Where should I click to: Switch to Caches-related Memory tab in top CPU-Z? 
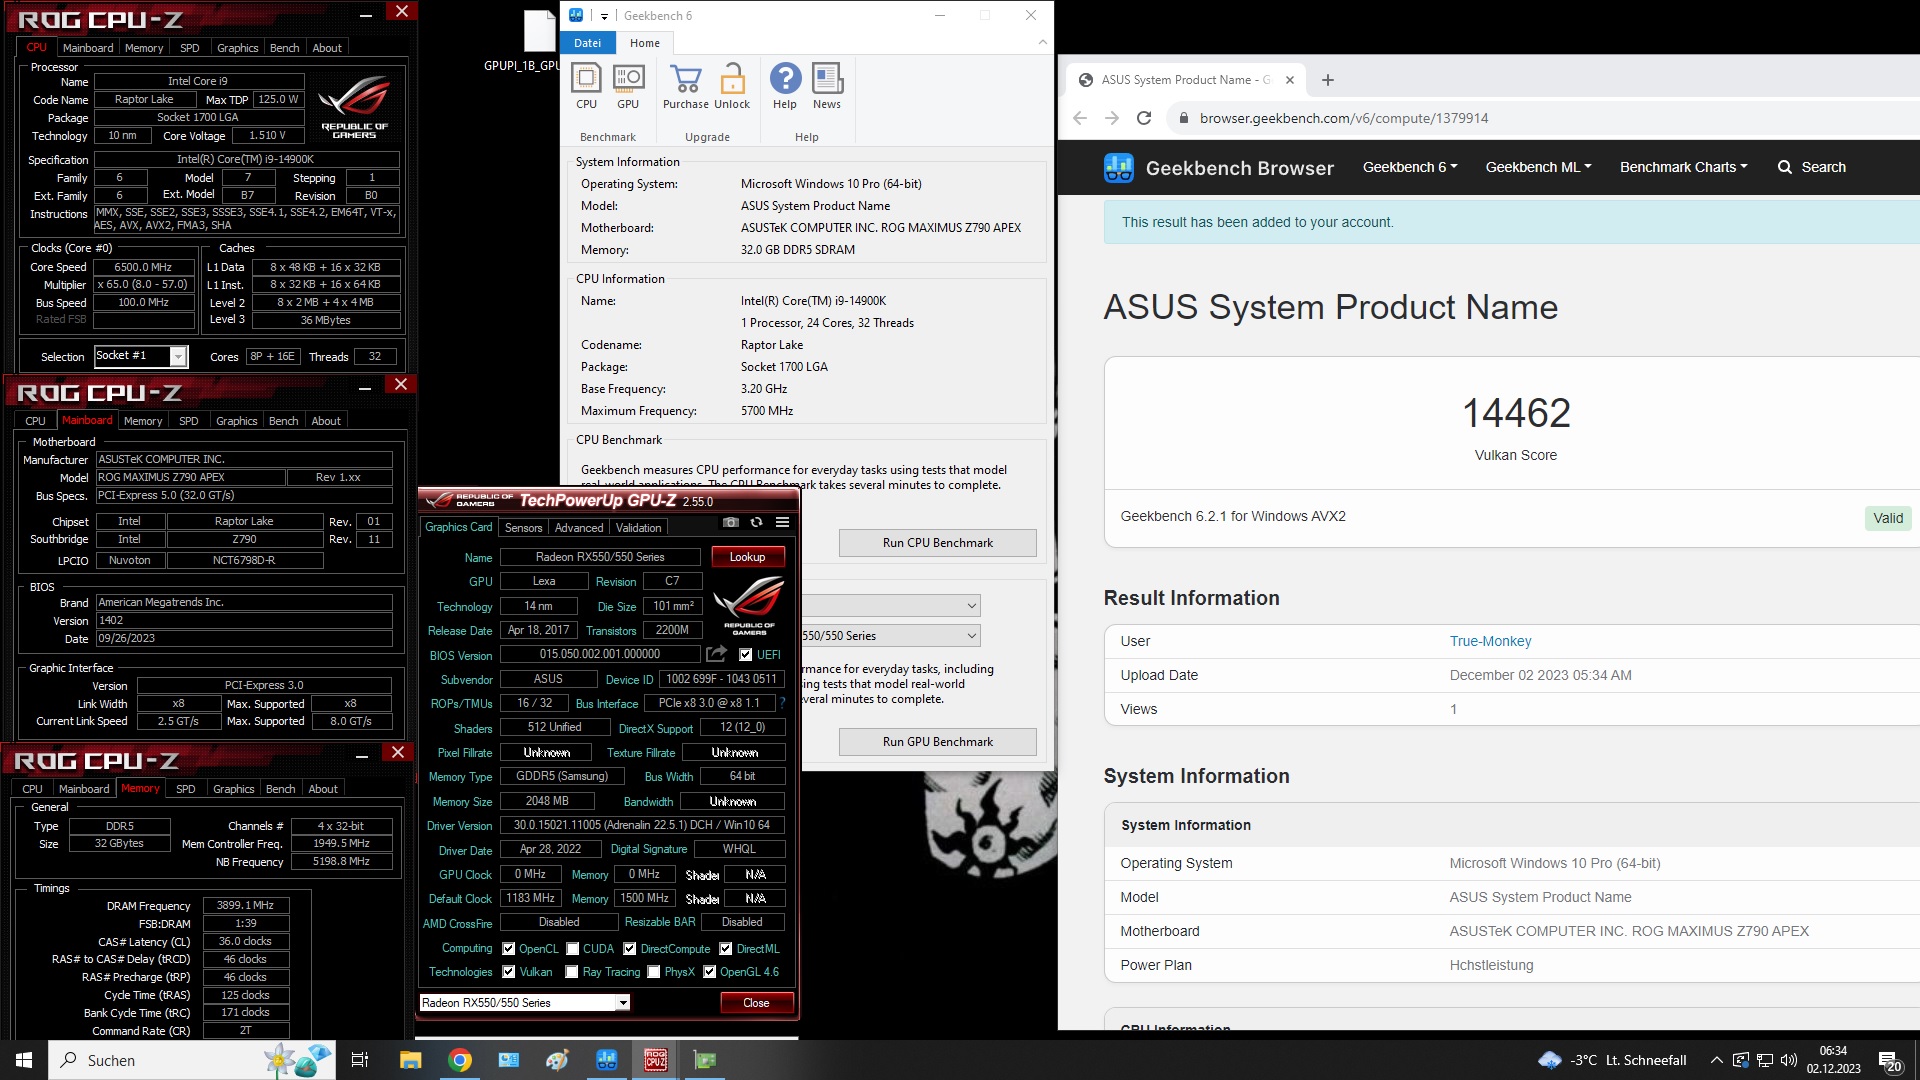[x=144, y=48]
